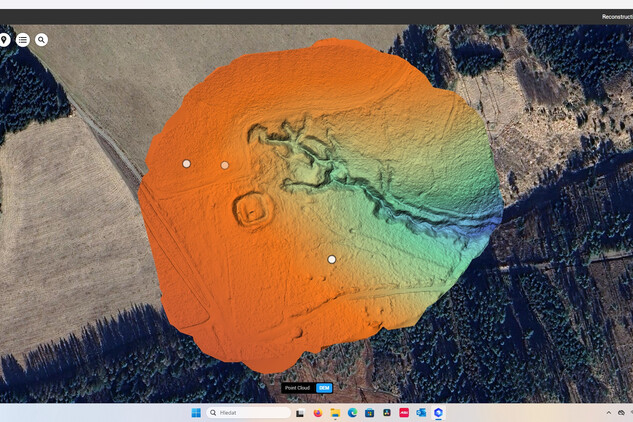Select the leftmost white map marker

point(186,163)
